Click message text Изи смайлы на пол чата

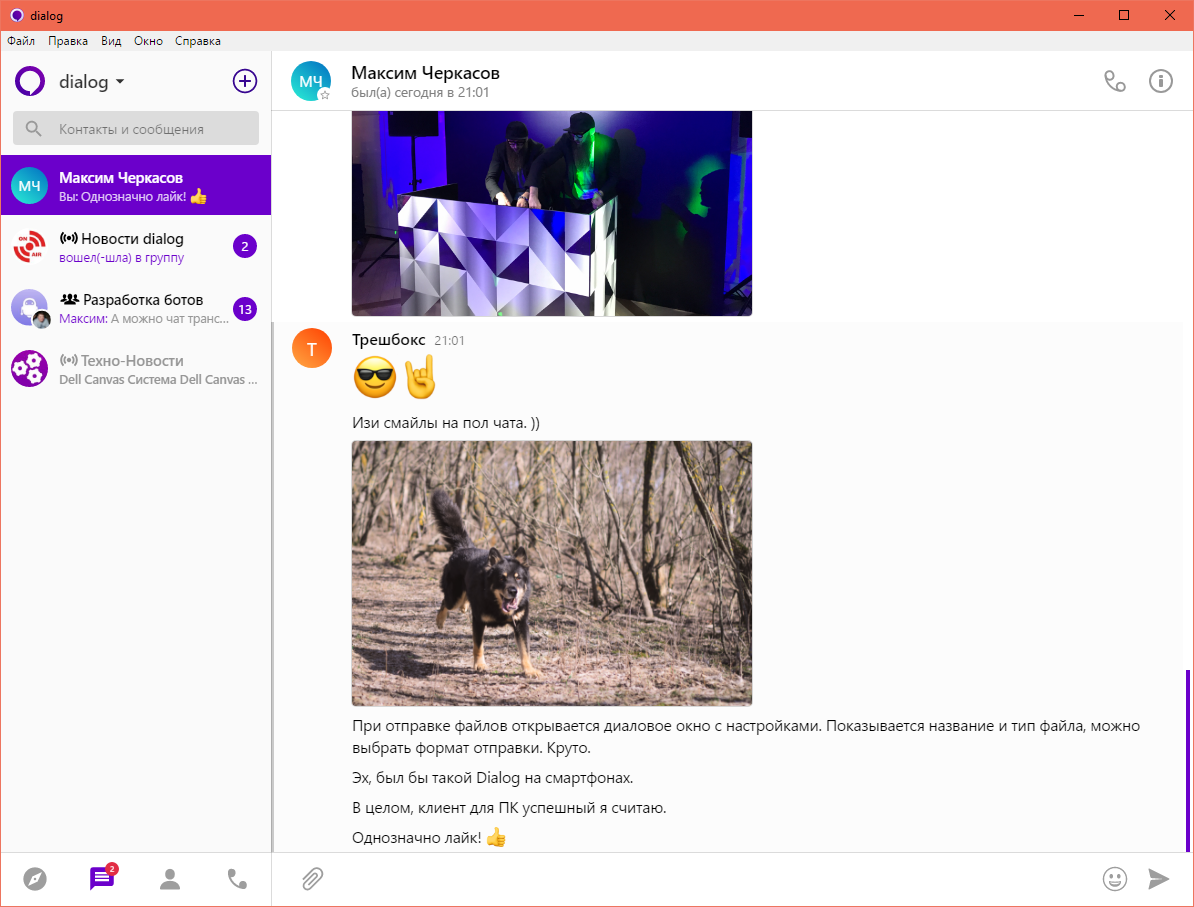[445, 423]
